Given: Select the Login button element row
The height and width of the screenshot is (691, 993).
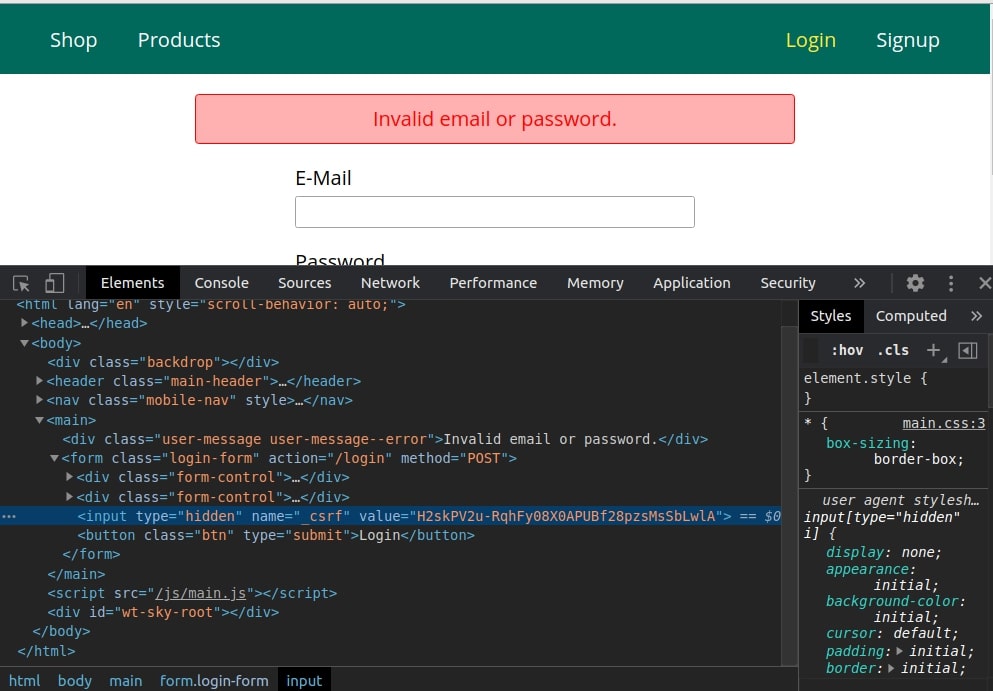Looking at the screenshot, I should click(x=275, y=535).
